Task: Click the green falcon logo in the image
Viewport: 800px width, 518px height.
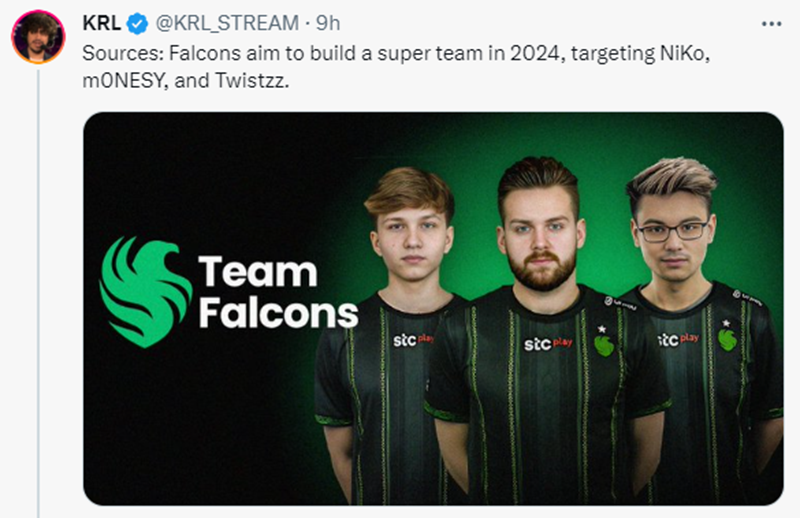Action: pyautogui.click(x=146, y=291)
